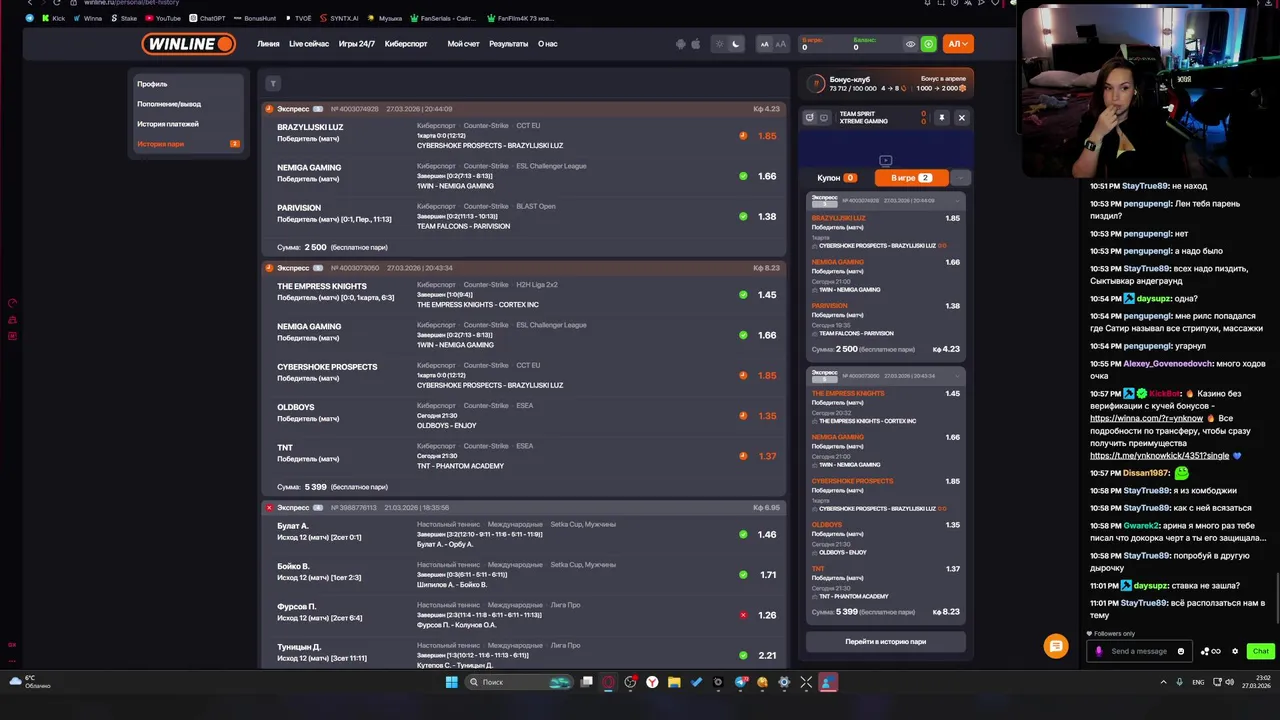The width and height of the screenshot is (1280, 720).
Task: Click the pending icon on the TNT bet
Action: point(743,456)
